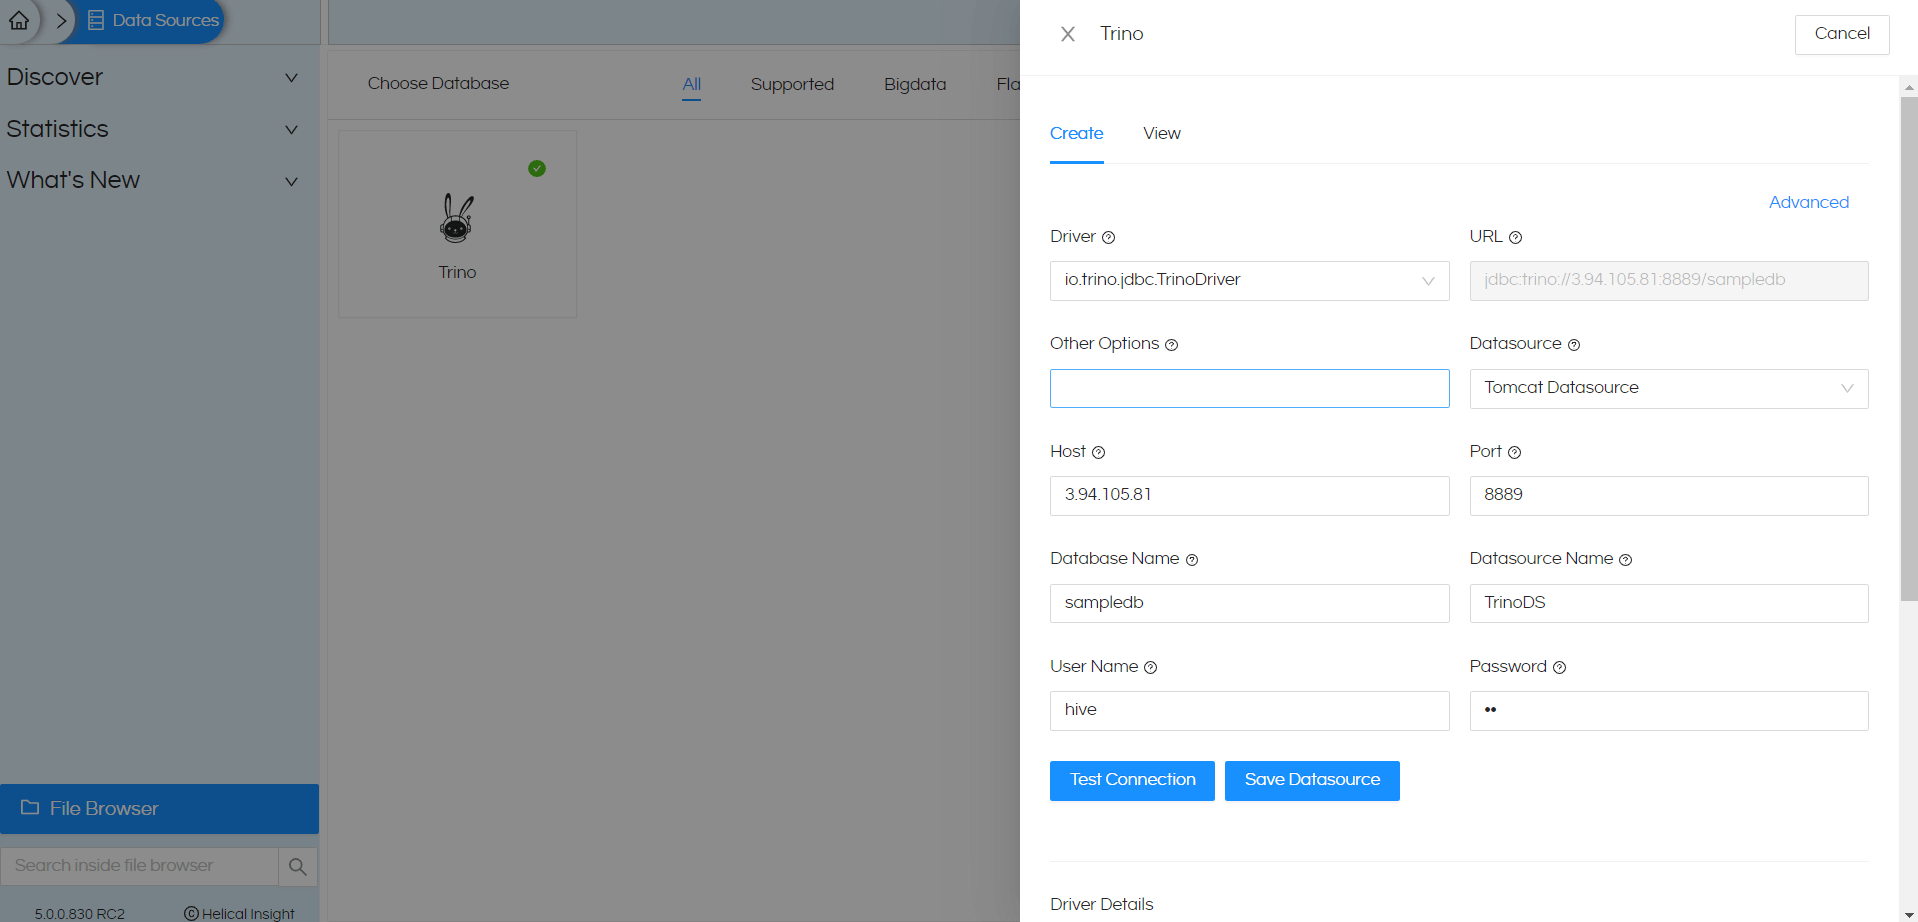Select the Trino database card label
This screenshot has width=1918, height=922.
point(457,272)
